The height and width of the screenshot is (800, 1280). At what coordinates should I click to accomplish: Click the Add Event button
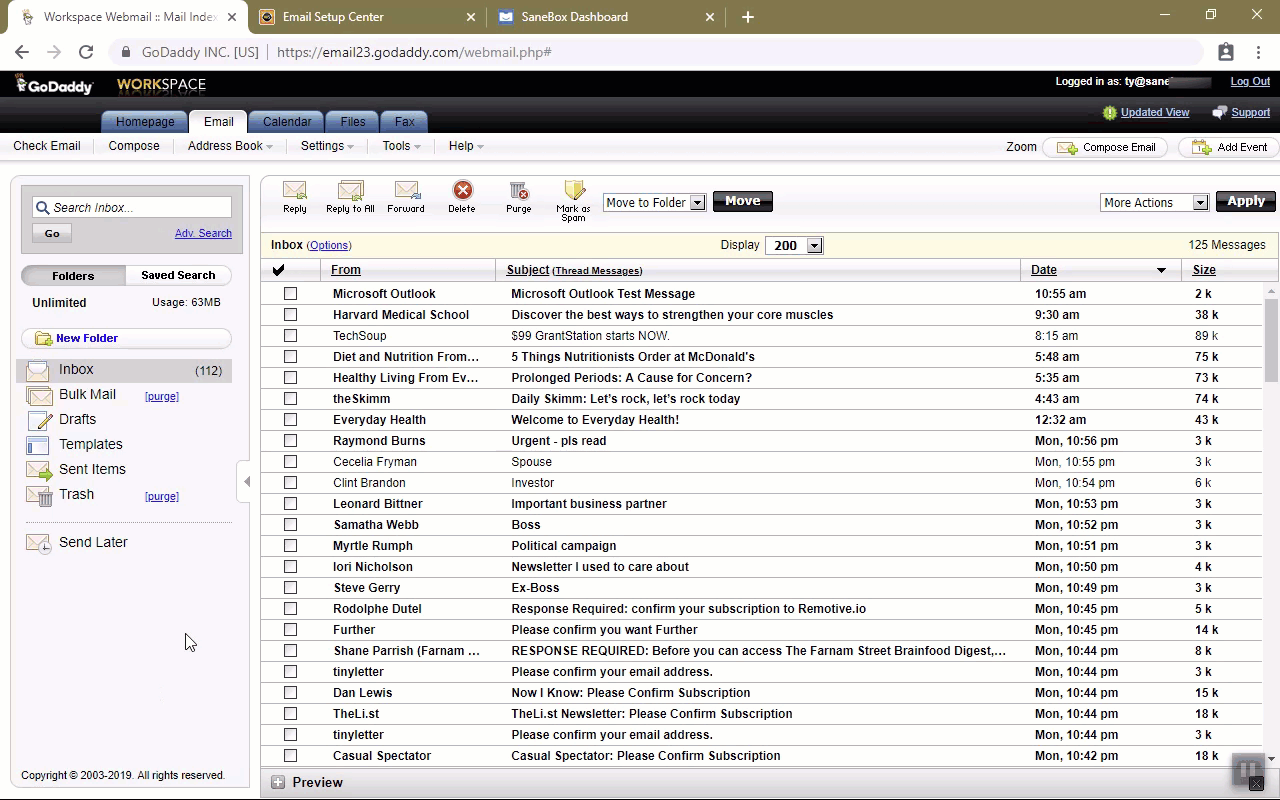pyautogui.click(x=1229, y=147)
